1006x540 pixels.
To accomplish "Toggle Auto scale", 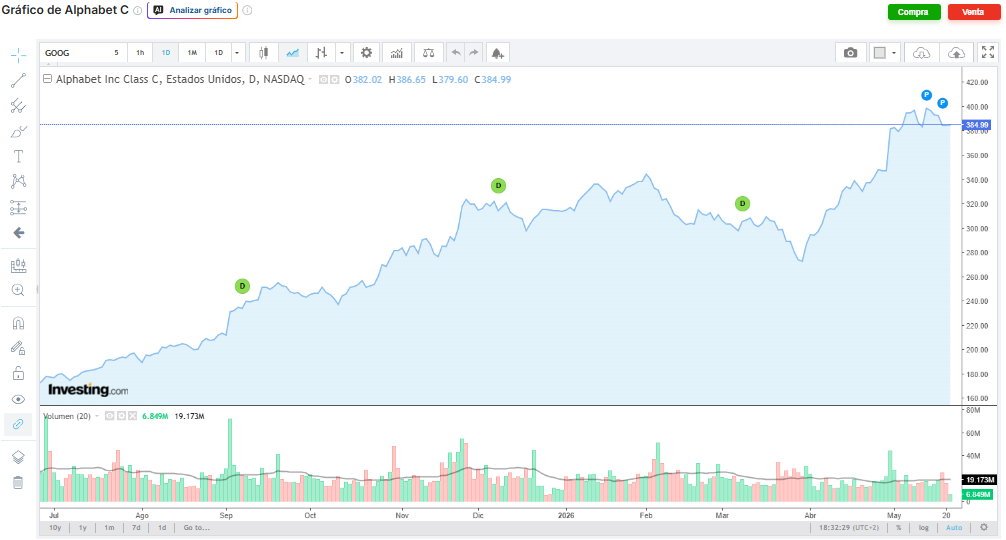I will (954, 528).
